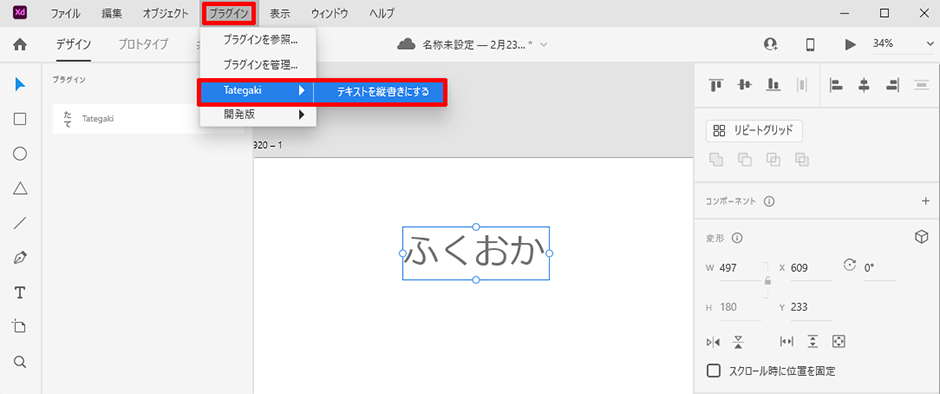Screen dimensions: 940x394
Task: Toggle aspect ratio lock
Action: pyautogui.click(x=768, y=281)
